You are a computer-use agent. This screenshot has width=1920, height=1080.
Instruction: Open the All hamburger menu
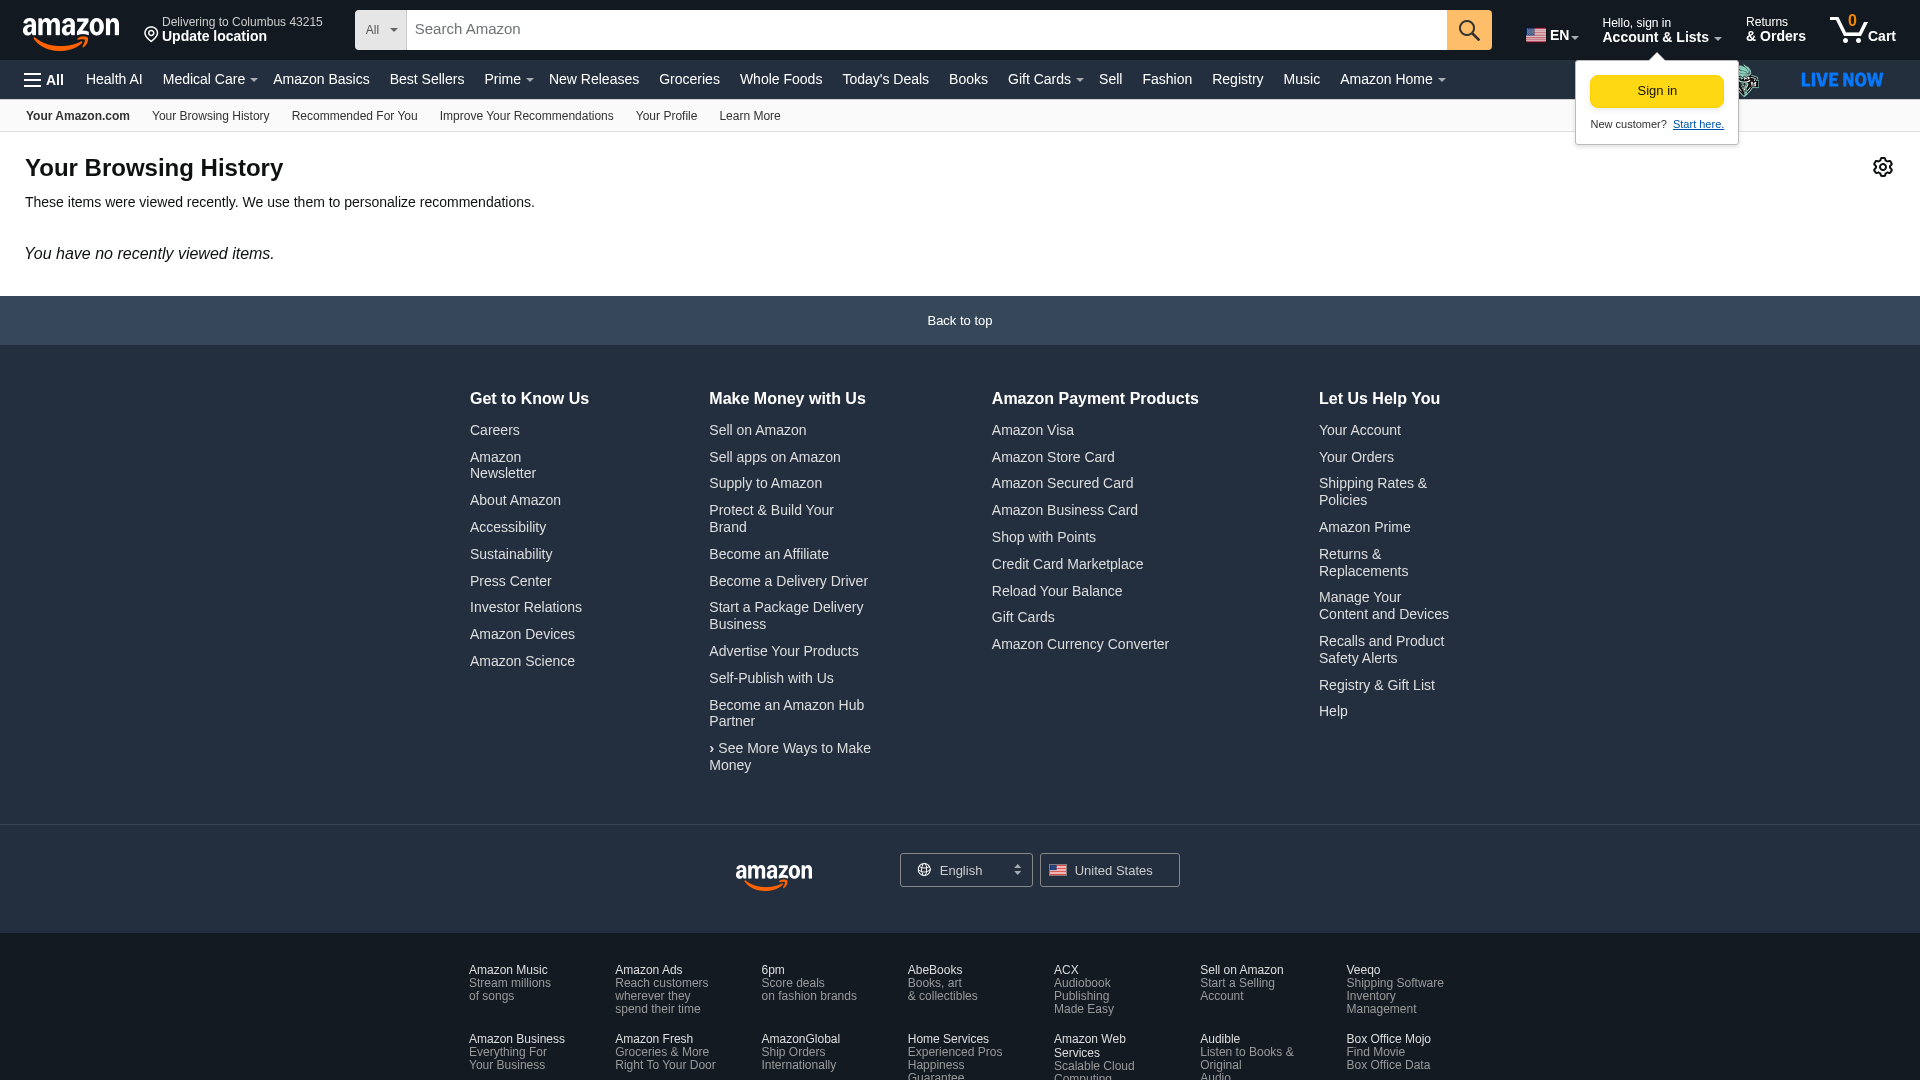44,80
